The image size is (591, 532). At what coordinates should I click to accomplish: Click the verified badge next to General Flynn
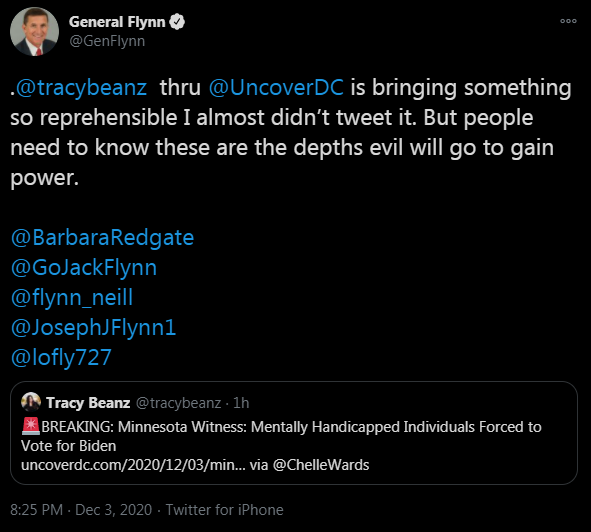177,22
